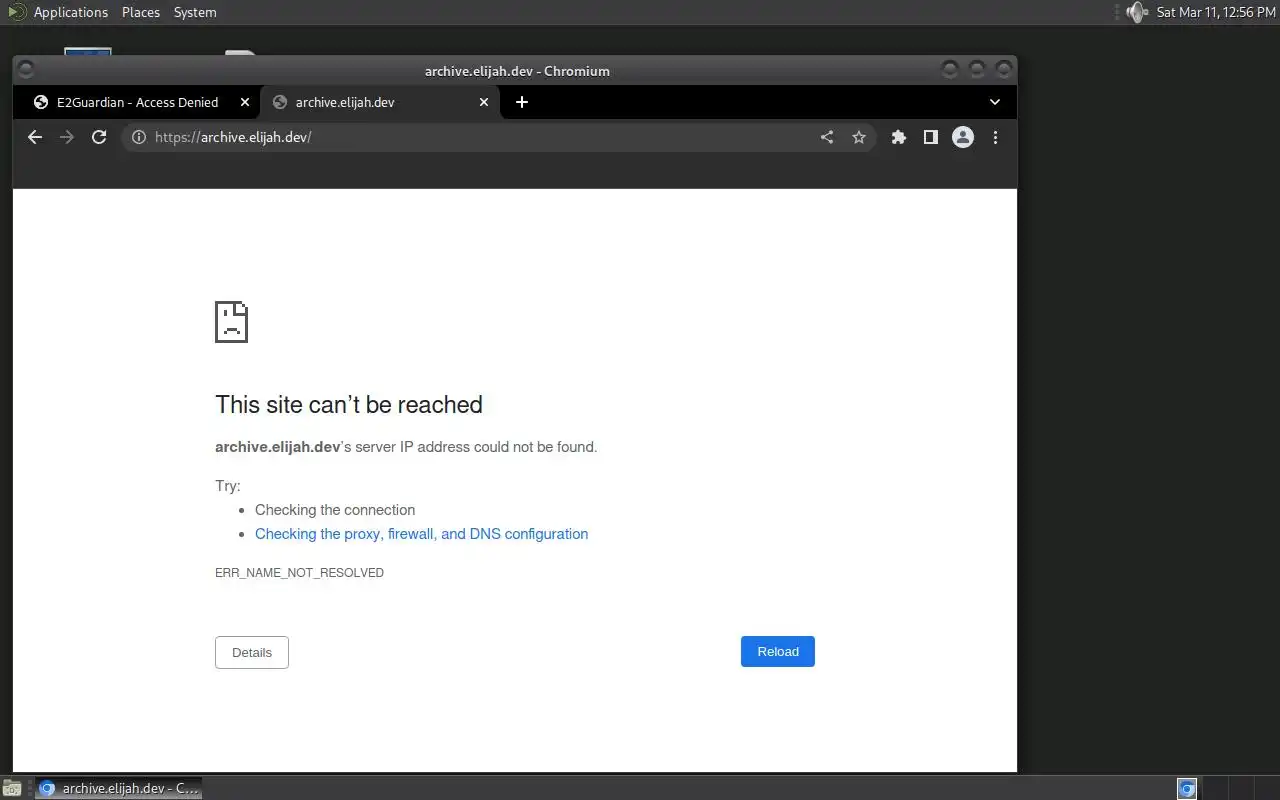This screenshot has height=800, width=1280.
Task: Open the Extensions puzzle-piece menu
Action: (x=899, y=137)
